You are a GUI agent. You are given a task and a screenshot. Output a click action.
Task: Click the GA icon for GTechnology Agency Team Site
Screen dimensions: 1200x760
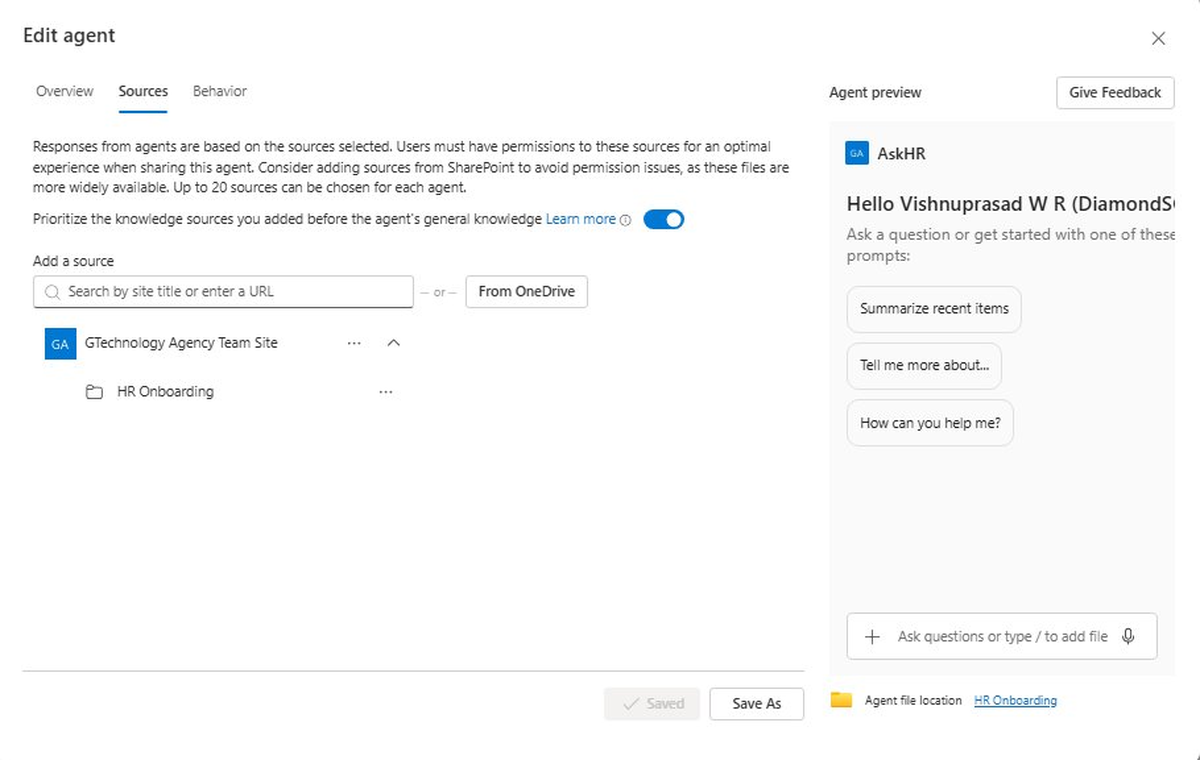click(58, 343)
